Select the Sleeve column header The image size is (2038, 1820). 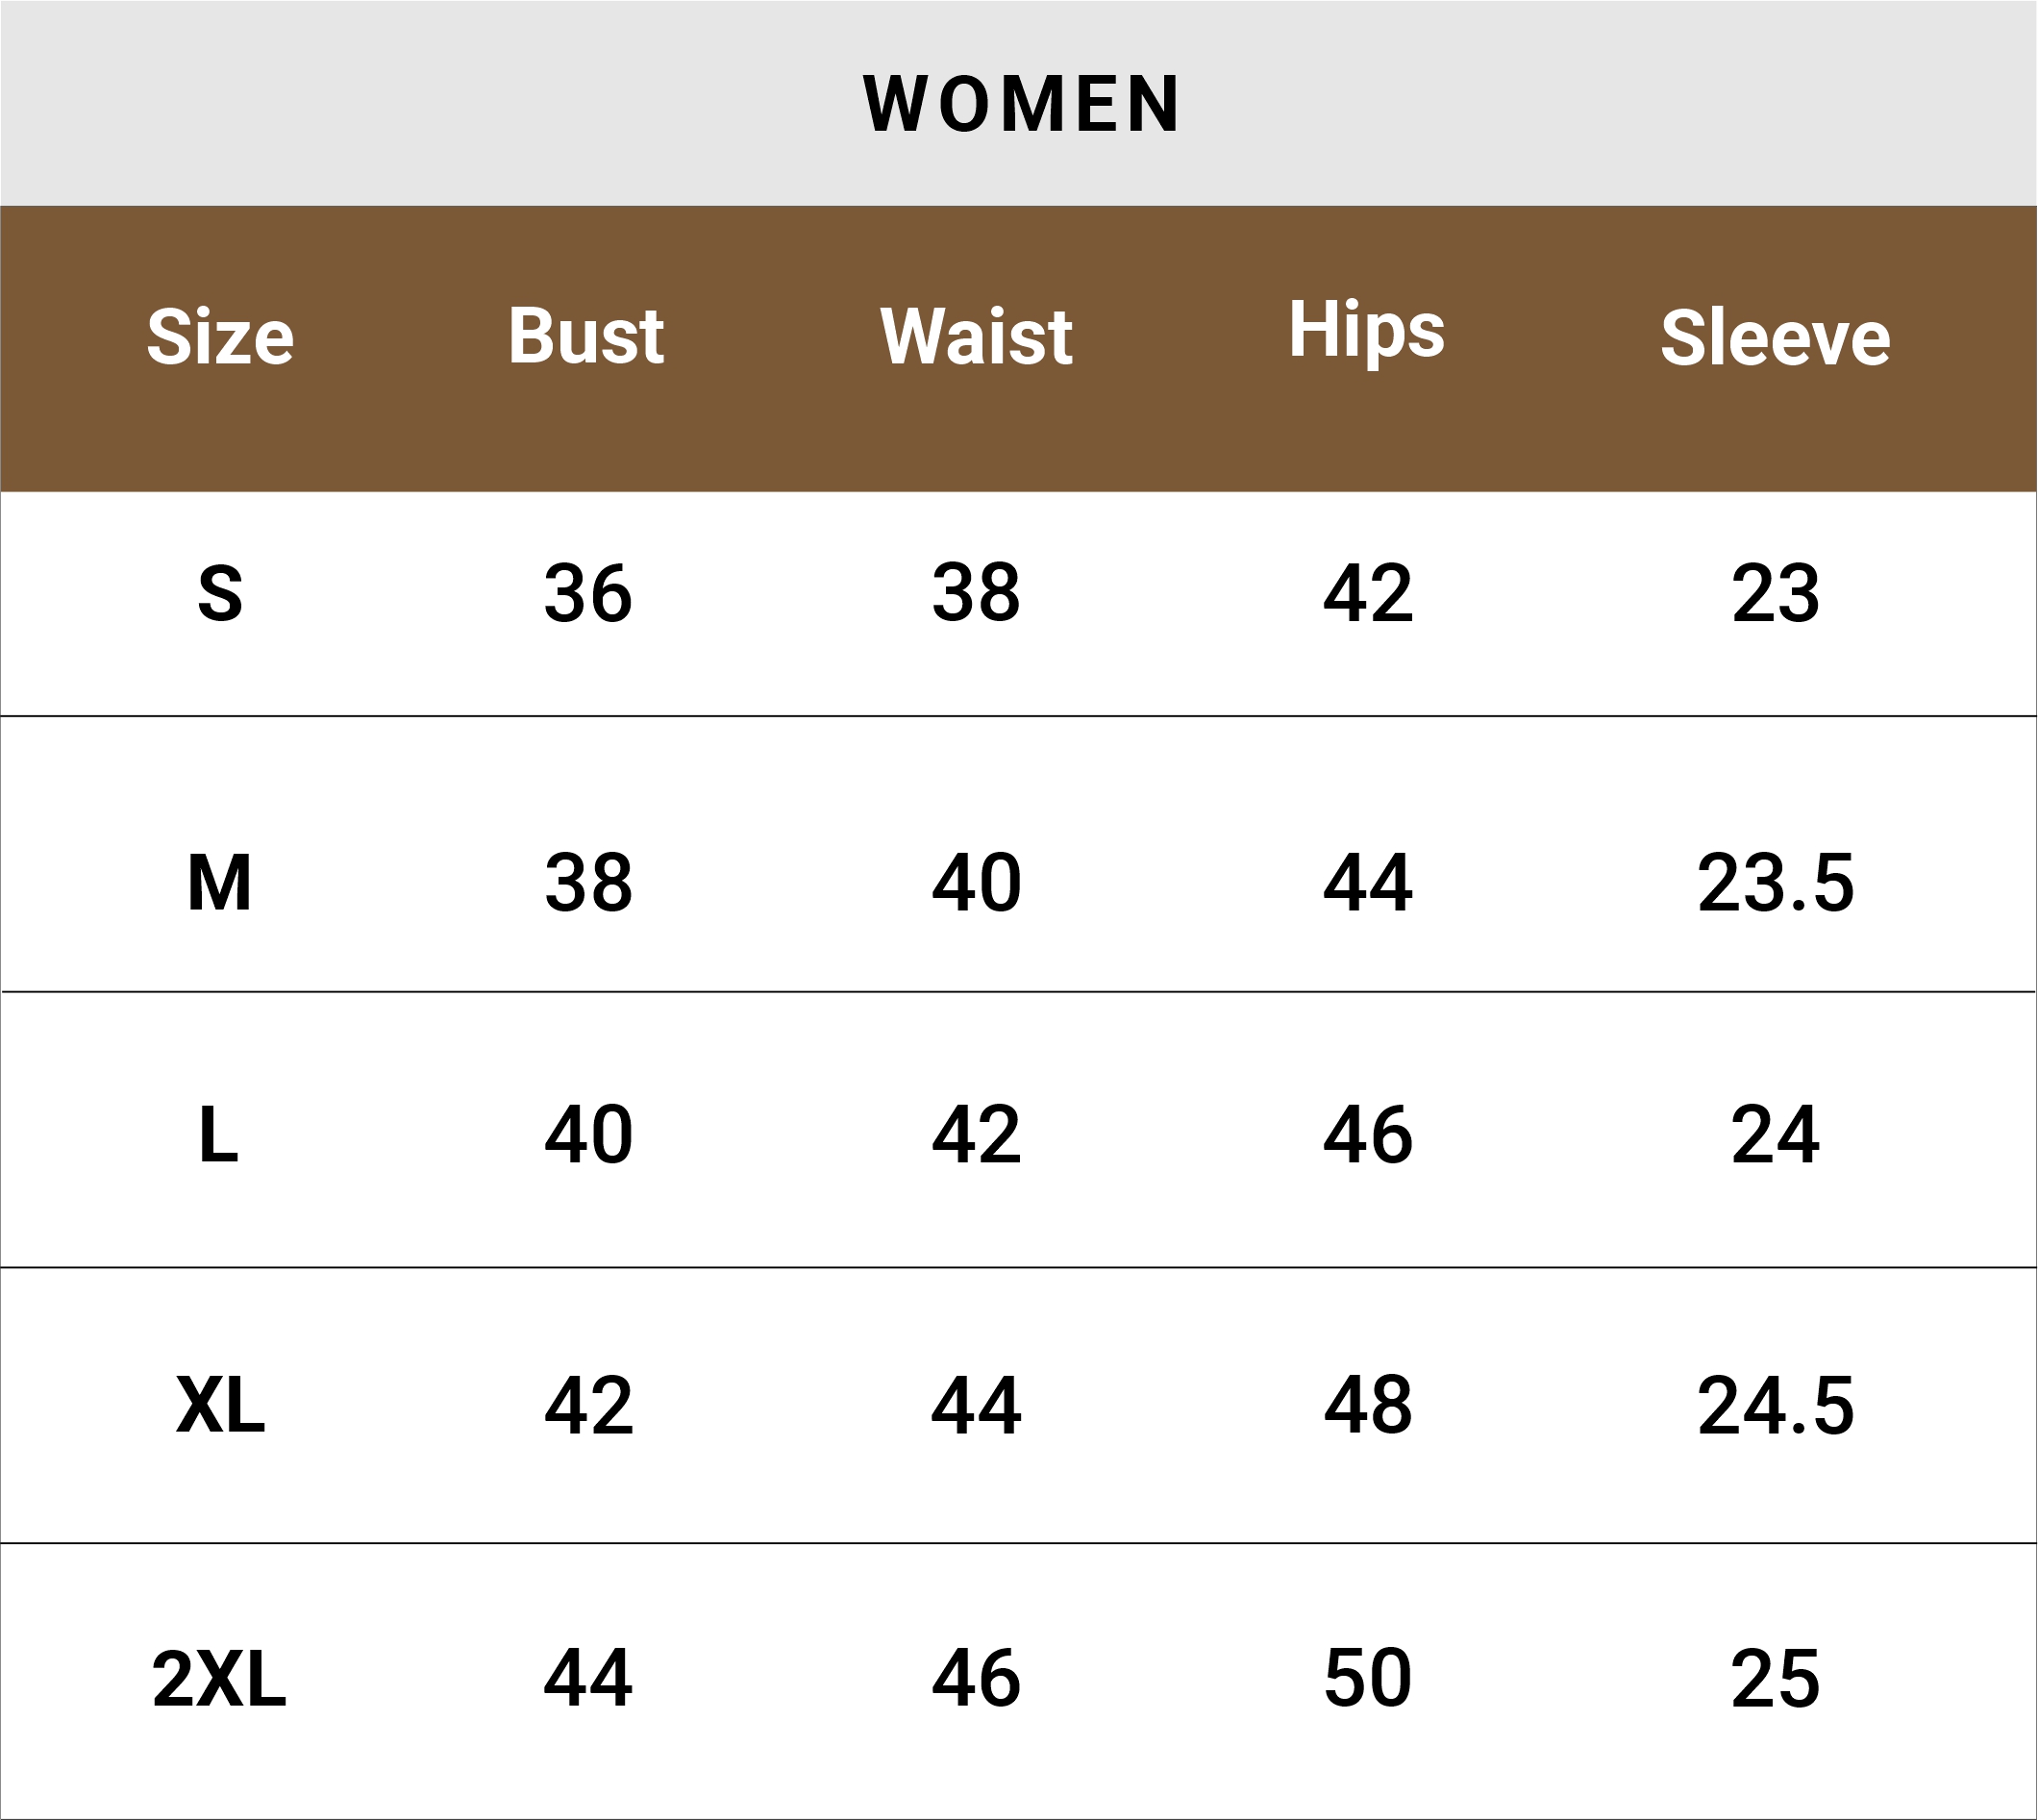pos(1775,338)
